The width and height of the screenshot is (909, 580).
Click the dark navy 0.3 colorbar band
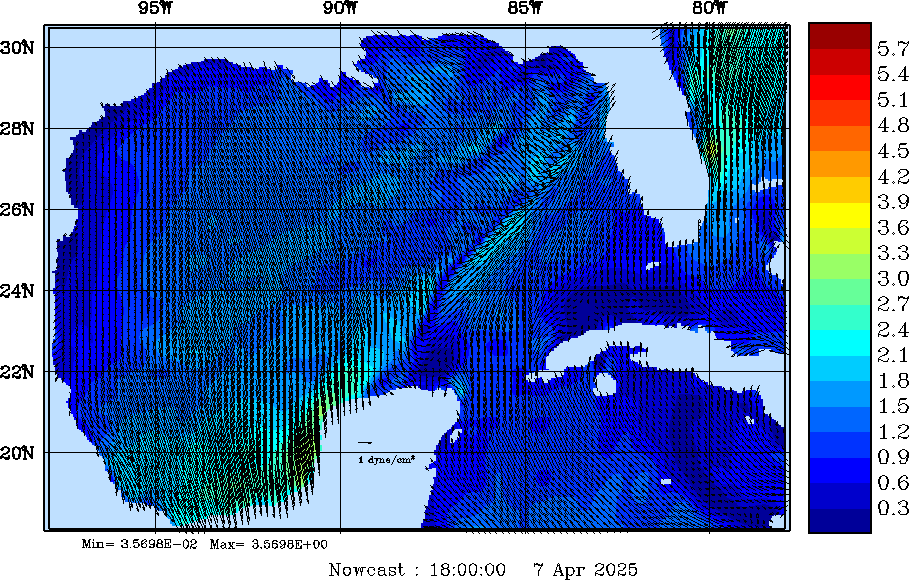tap(840, 520)
